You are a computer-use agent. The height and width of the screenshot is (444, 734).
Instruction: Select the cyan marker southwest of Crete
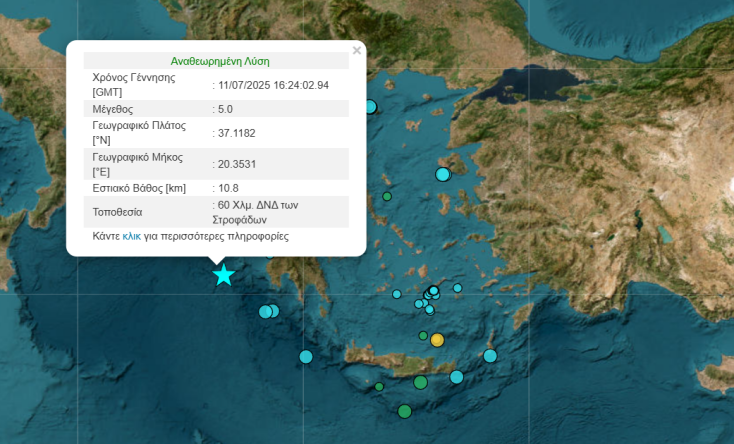click(x=306, y=357)
